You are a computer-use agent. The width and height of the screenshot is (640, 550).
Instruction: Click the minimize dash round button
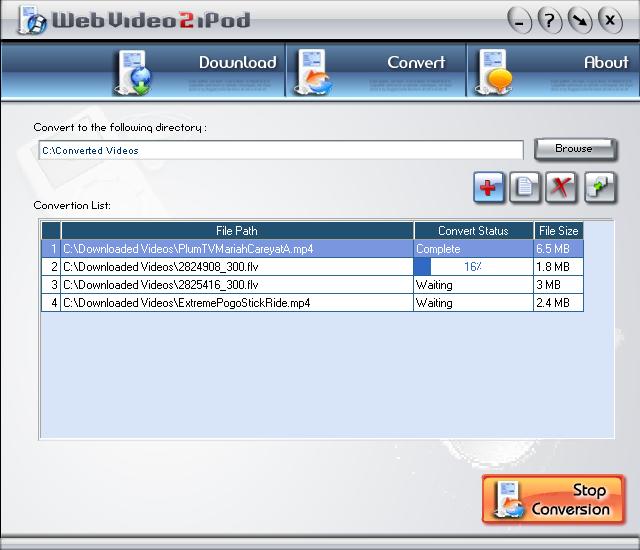point(520,21)
